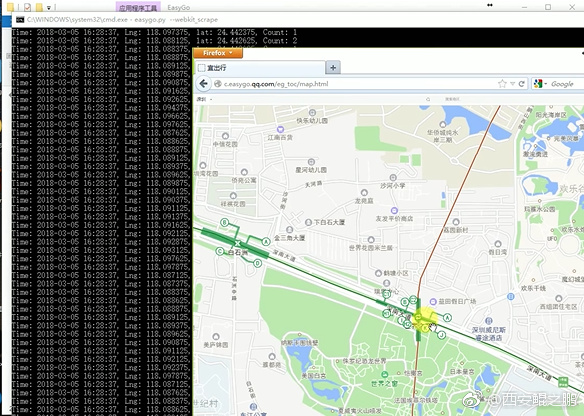Viewport: 584px width, 416px height.
Task: Reload the map page in Firefox
Action: [521, 84]
